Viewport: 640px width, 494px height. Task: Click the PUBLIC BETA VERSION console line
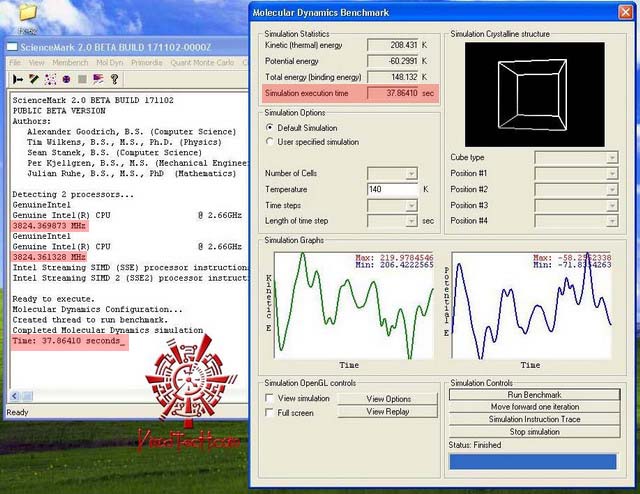coord(59,111)
